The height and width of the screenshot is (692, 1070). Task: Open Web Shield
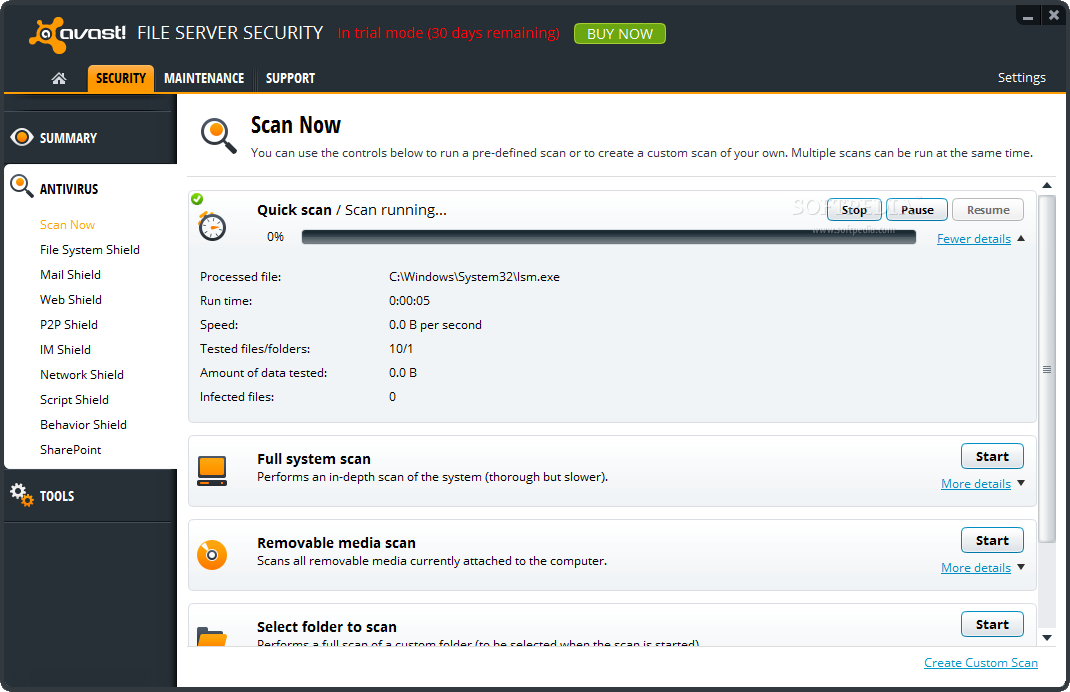point(70,300)
